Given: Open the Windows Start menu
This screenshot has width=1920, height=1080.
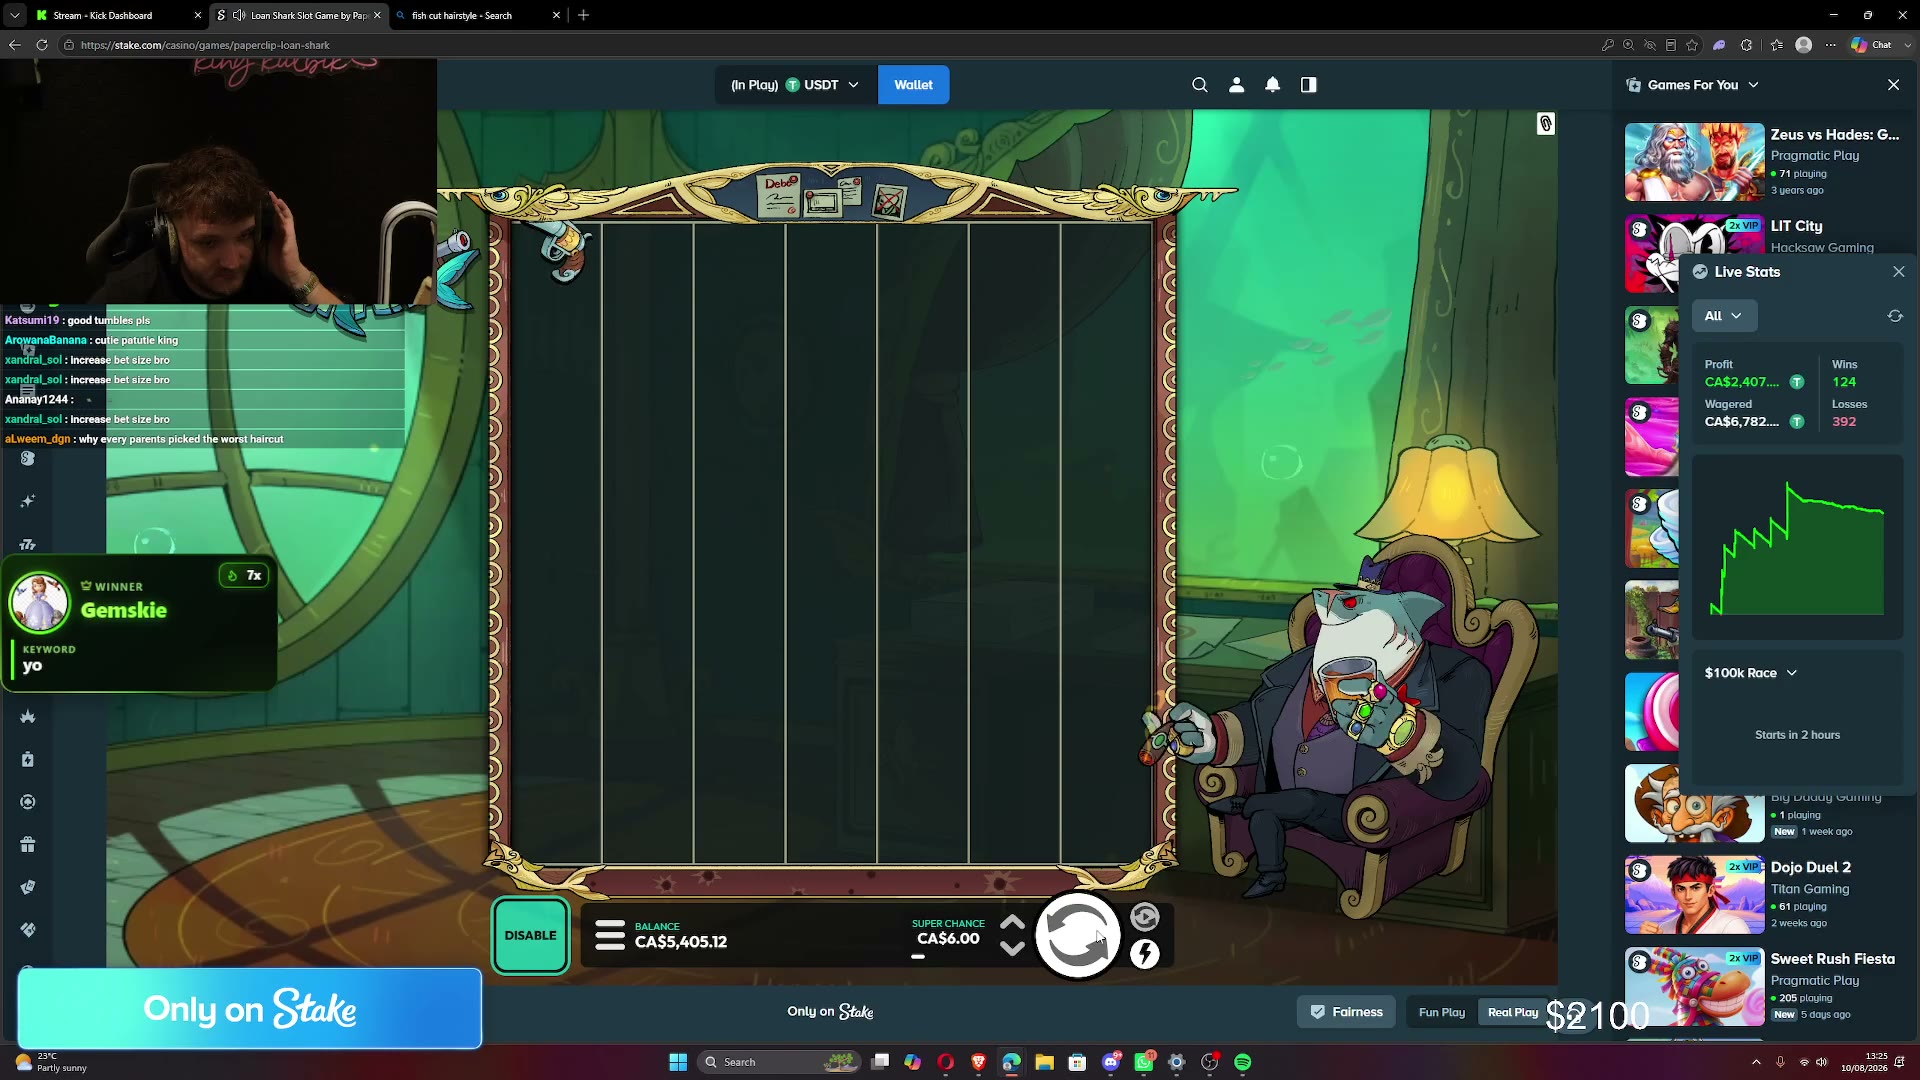Looking at the screenshot, I should click(x=678, y=1062).
